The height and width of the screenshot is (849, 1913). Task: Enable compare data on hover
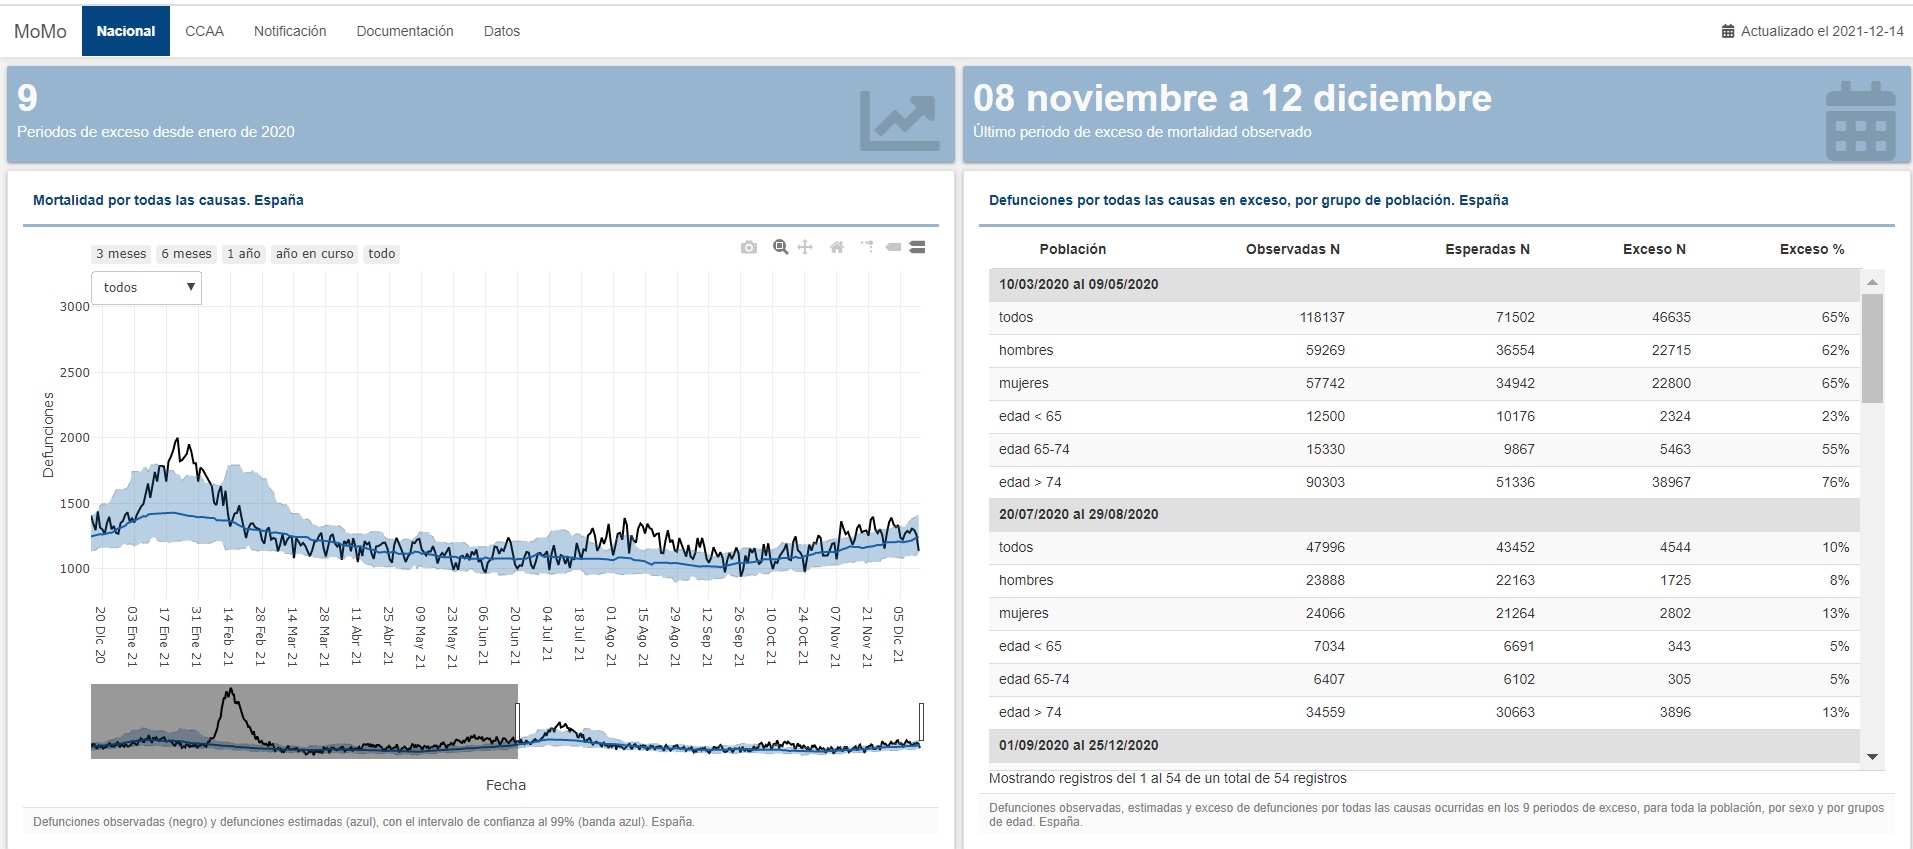point(917,247)
